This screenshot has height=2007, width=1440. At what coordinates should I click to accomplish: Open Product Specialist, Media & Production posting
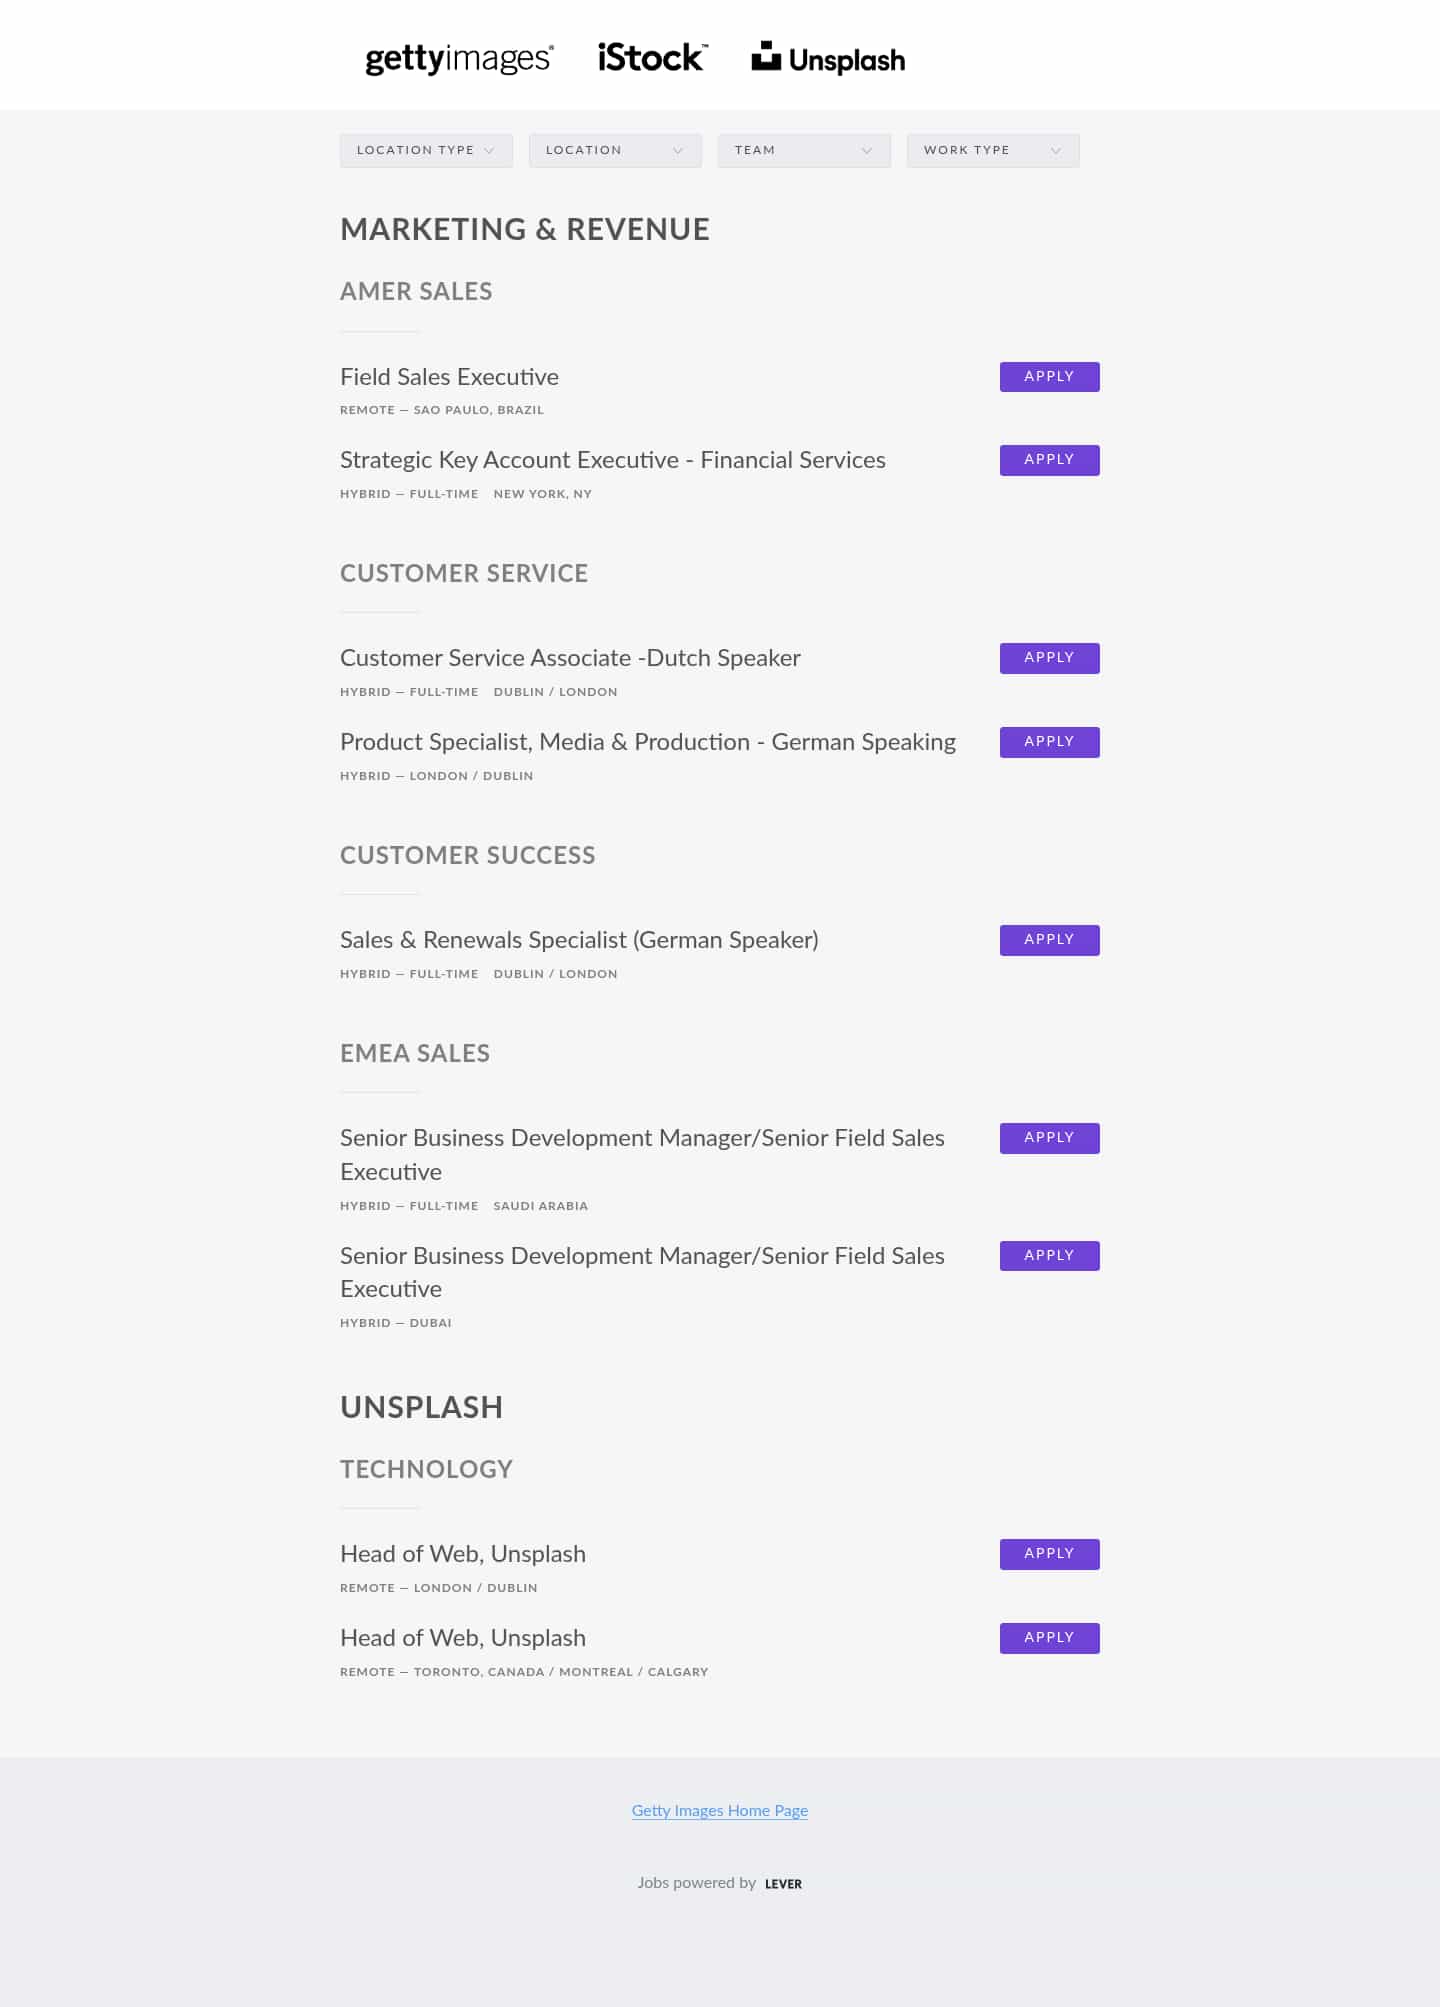point(648,742)
